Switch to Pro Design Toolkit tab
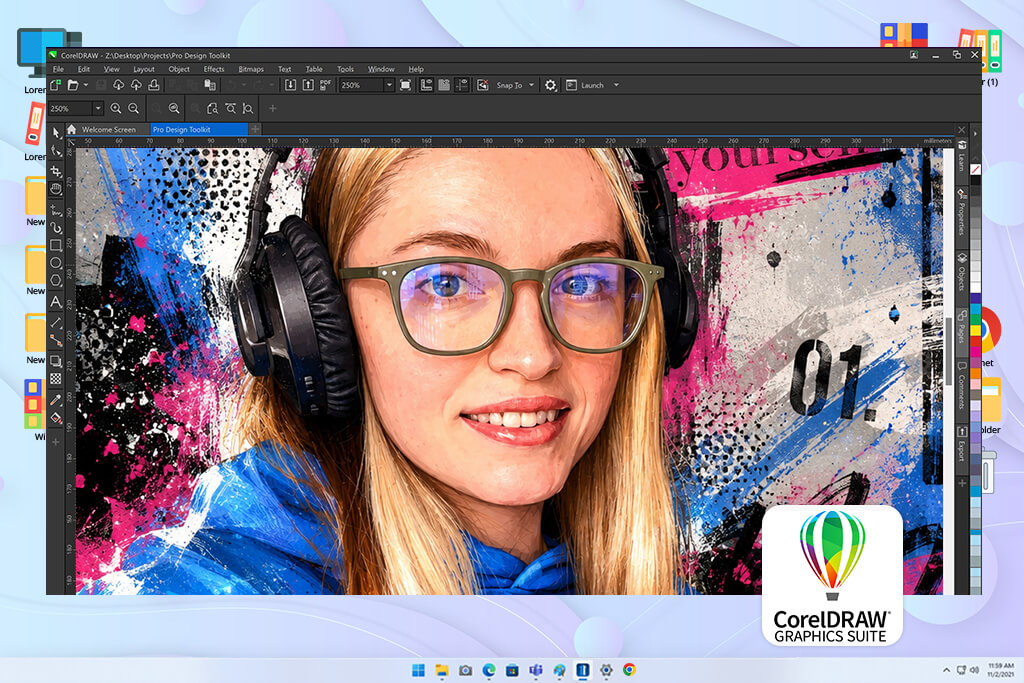1024x683 pixels. point(199,129)
